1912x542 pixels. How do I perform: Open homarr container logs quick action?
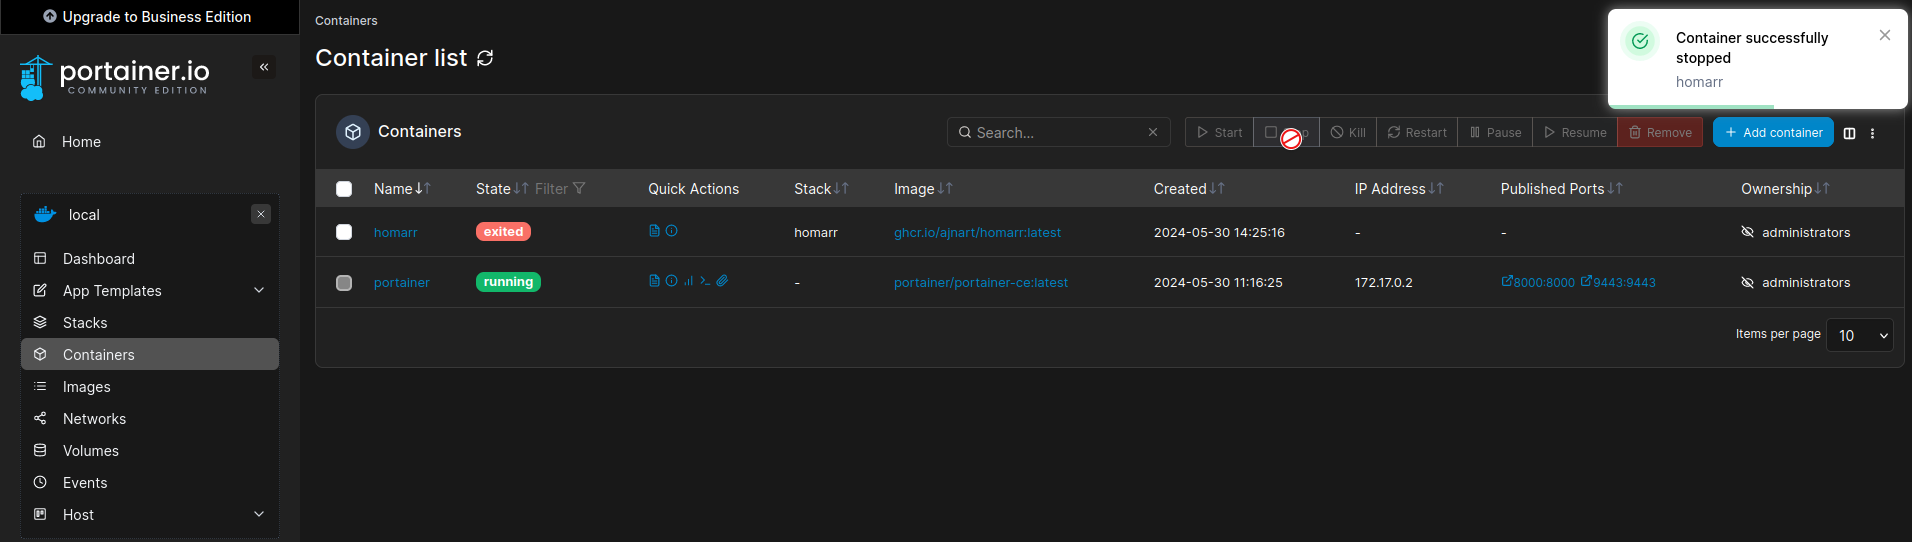(654, 231)
